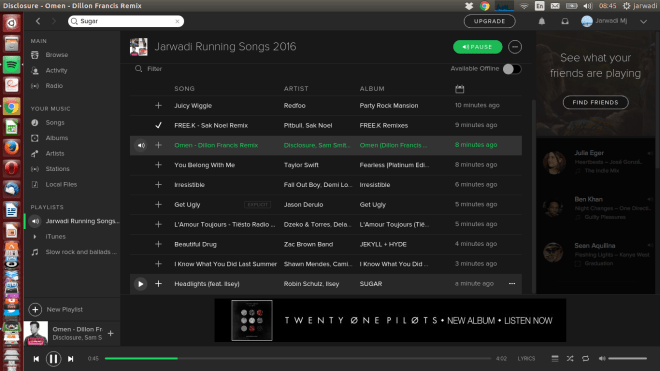Screen dimensions: 660x371
Task: Clear the Sugar search text
Action: [177, 21]
